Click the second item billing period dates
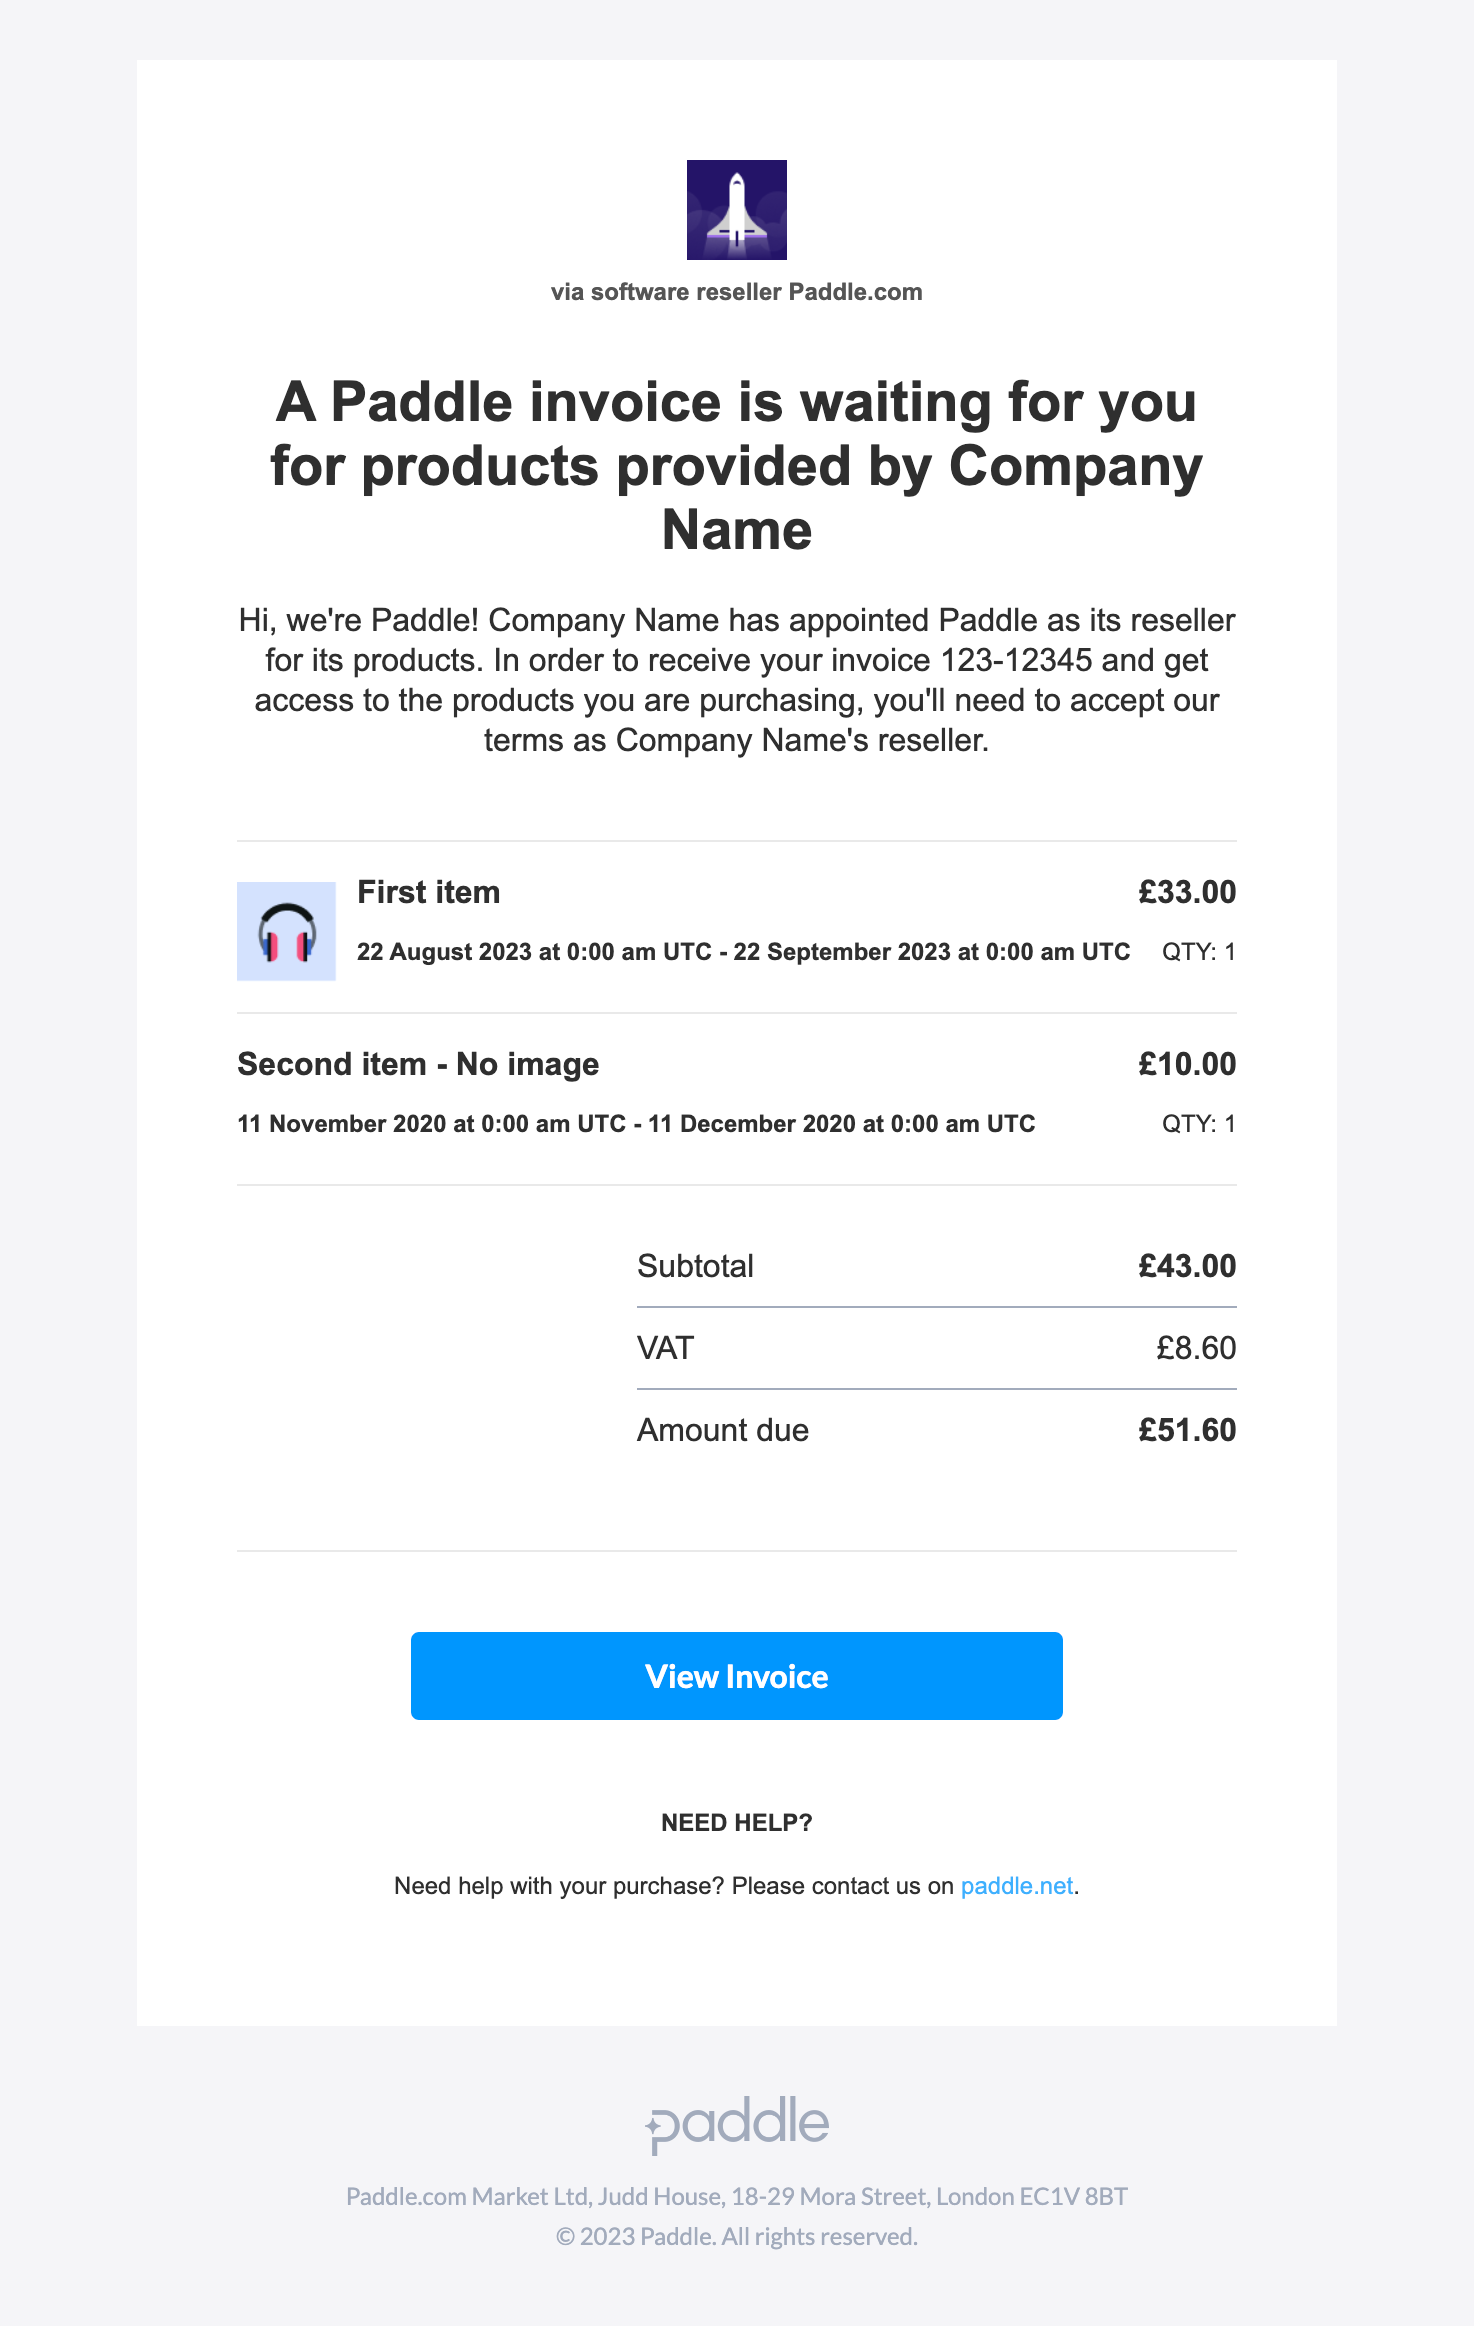The image size is (1474, 2326). pos(636,1124)
